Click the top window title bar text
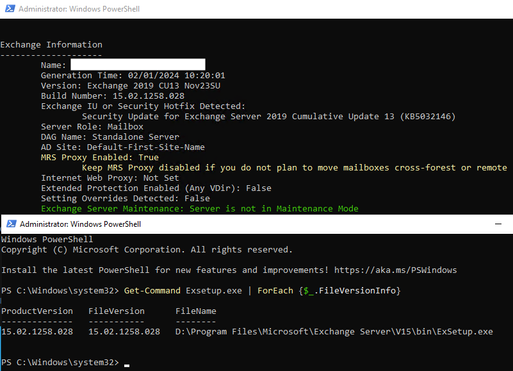The height and width of the screenshot is (371, 513). (x=79, y=9)
